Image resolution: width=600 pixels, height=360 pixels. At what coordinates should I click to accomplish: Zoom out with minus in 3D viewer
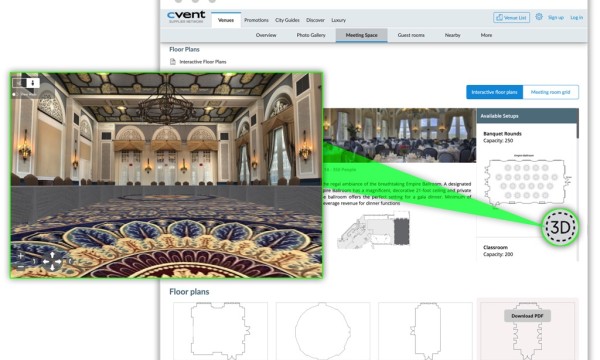(21, 267)
